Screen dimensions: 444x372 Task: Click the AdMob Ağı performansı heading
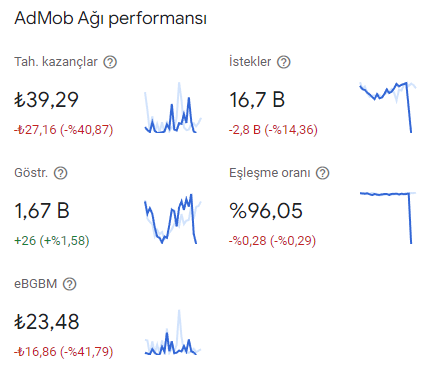(x=110, y=18)
